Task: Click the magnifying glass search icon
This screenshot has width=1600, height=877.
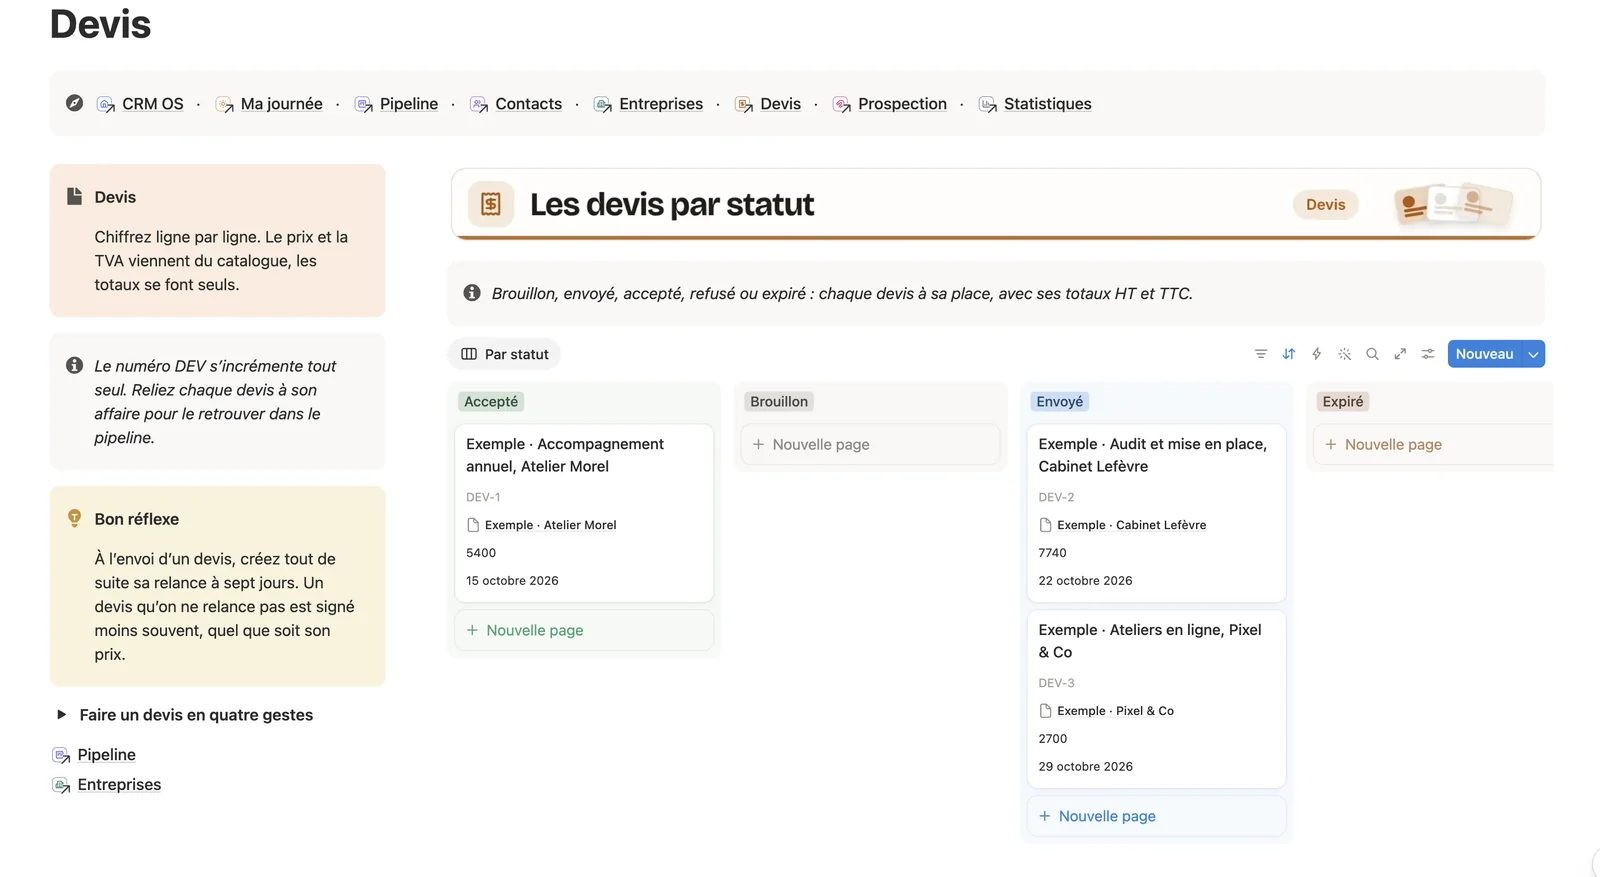Action: pos(1373,354)
